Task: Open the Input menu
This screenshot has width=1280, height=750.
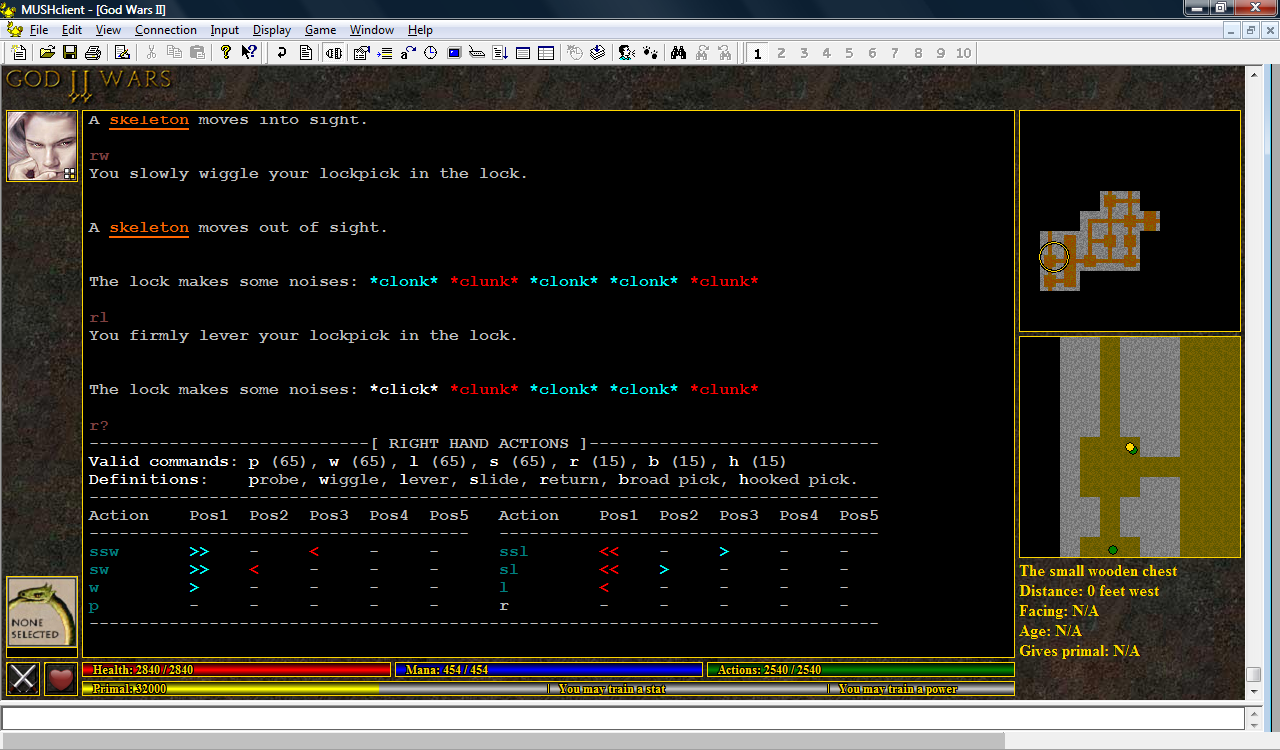Action: coord(225,30)
